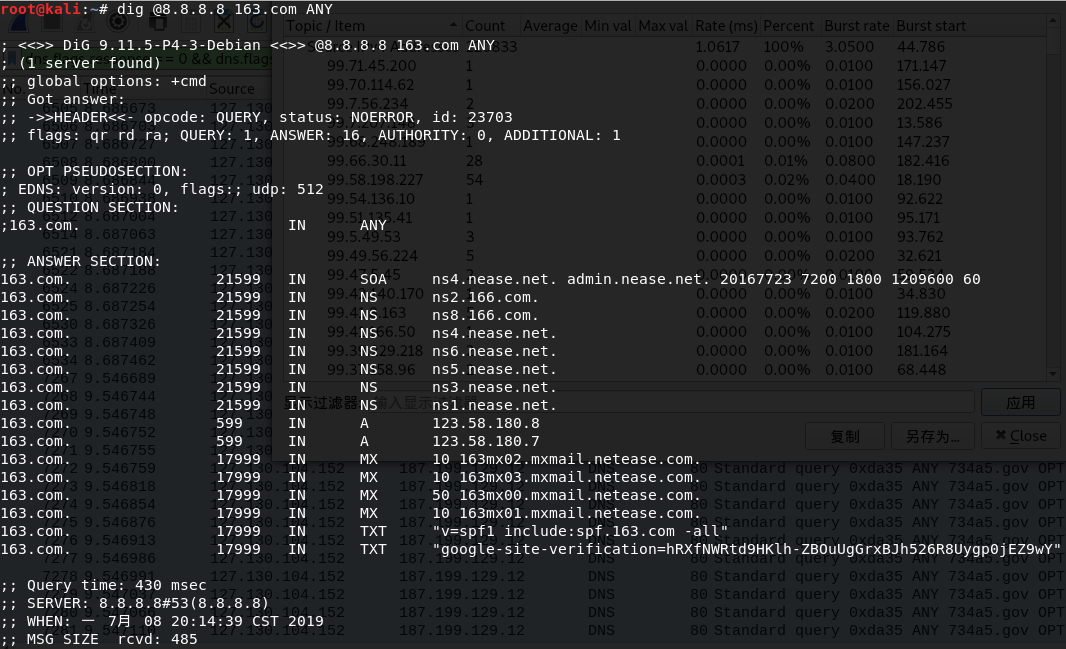
Task: Click the 'OPT PSEUDOSECTION:' line
Action: tap(94, 171)
